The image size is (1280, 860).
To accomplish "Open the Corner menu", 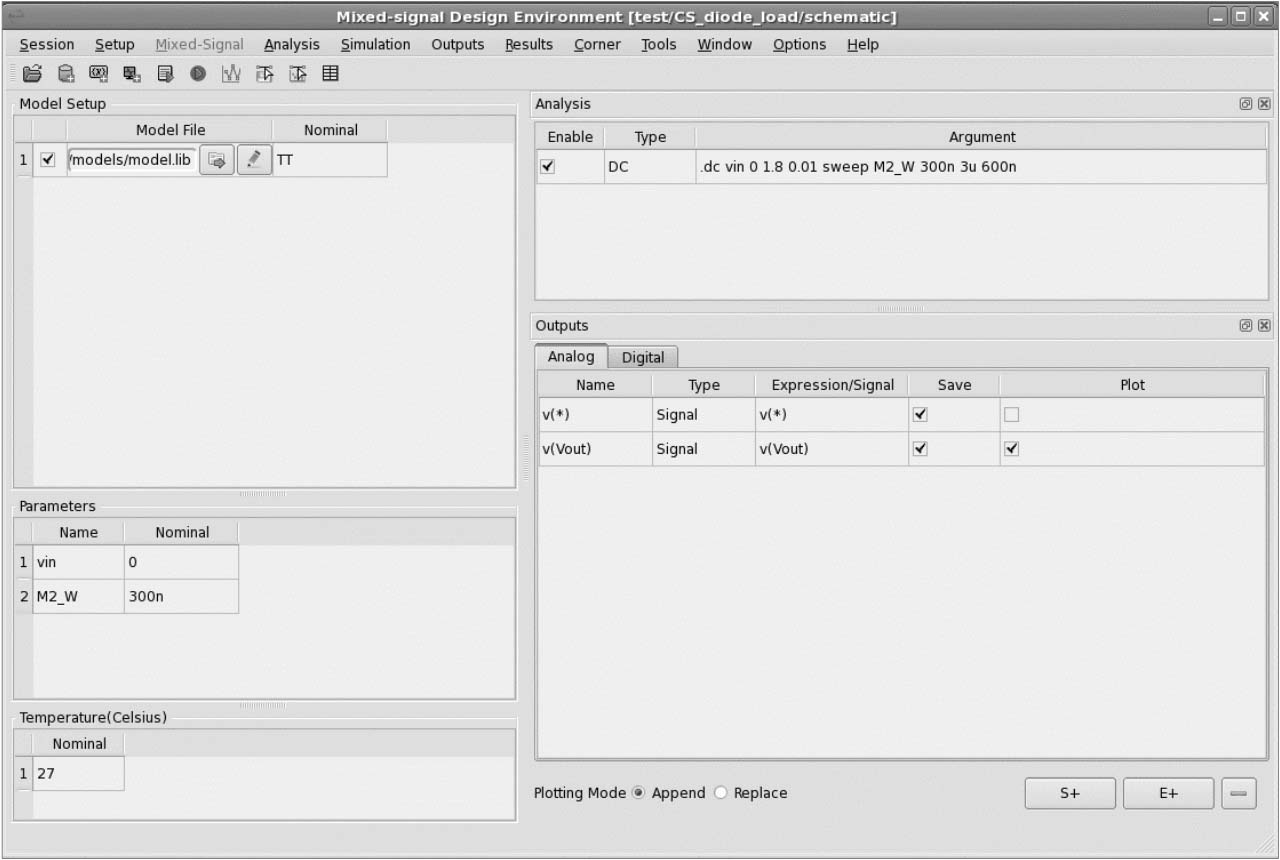I will 597,44.
